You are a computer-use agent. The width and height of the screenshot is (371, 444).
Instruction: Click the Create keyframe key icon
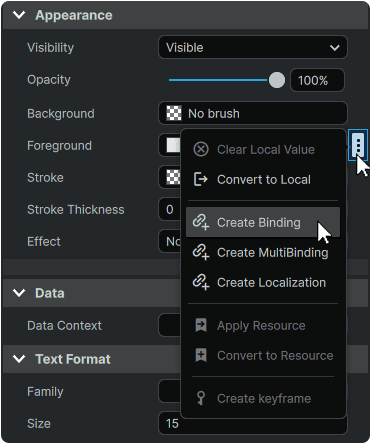click(201, 398)
